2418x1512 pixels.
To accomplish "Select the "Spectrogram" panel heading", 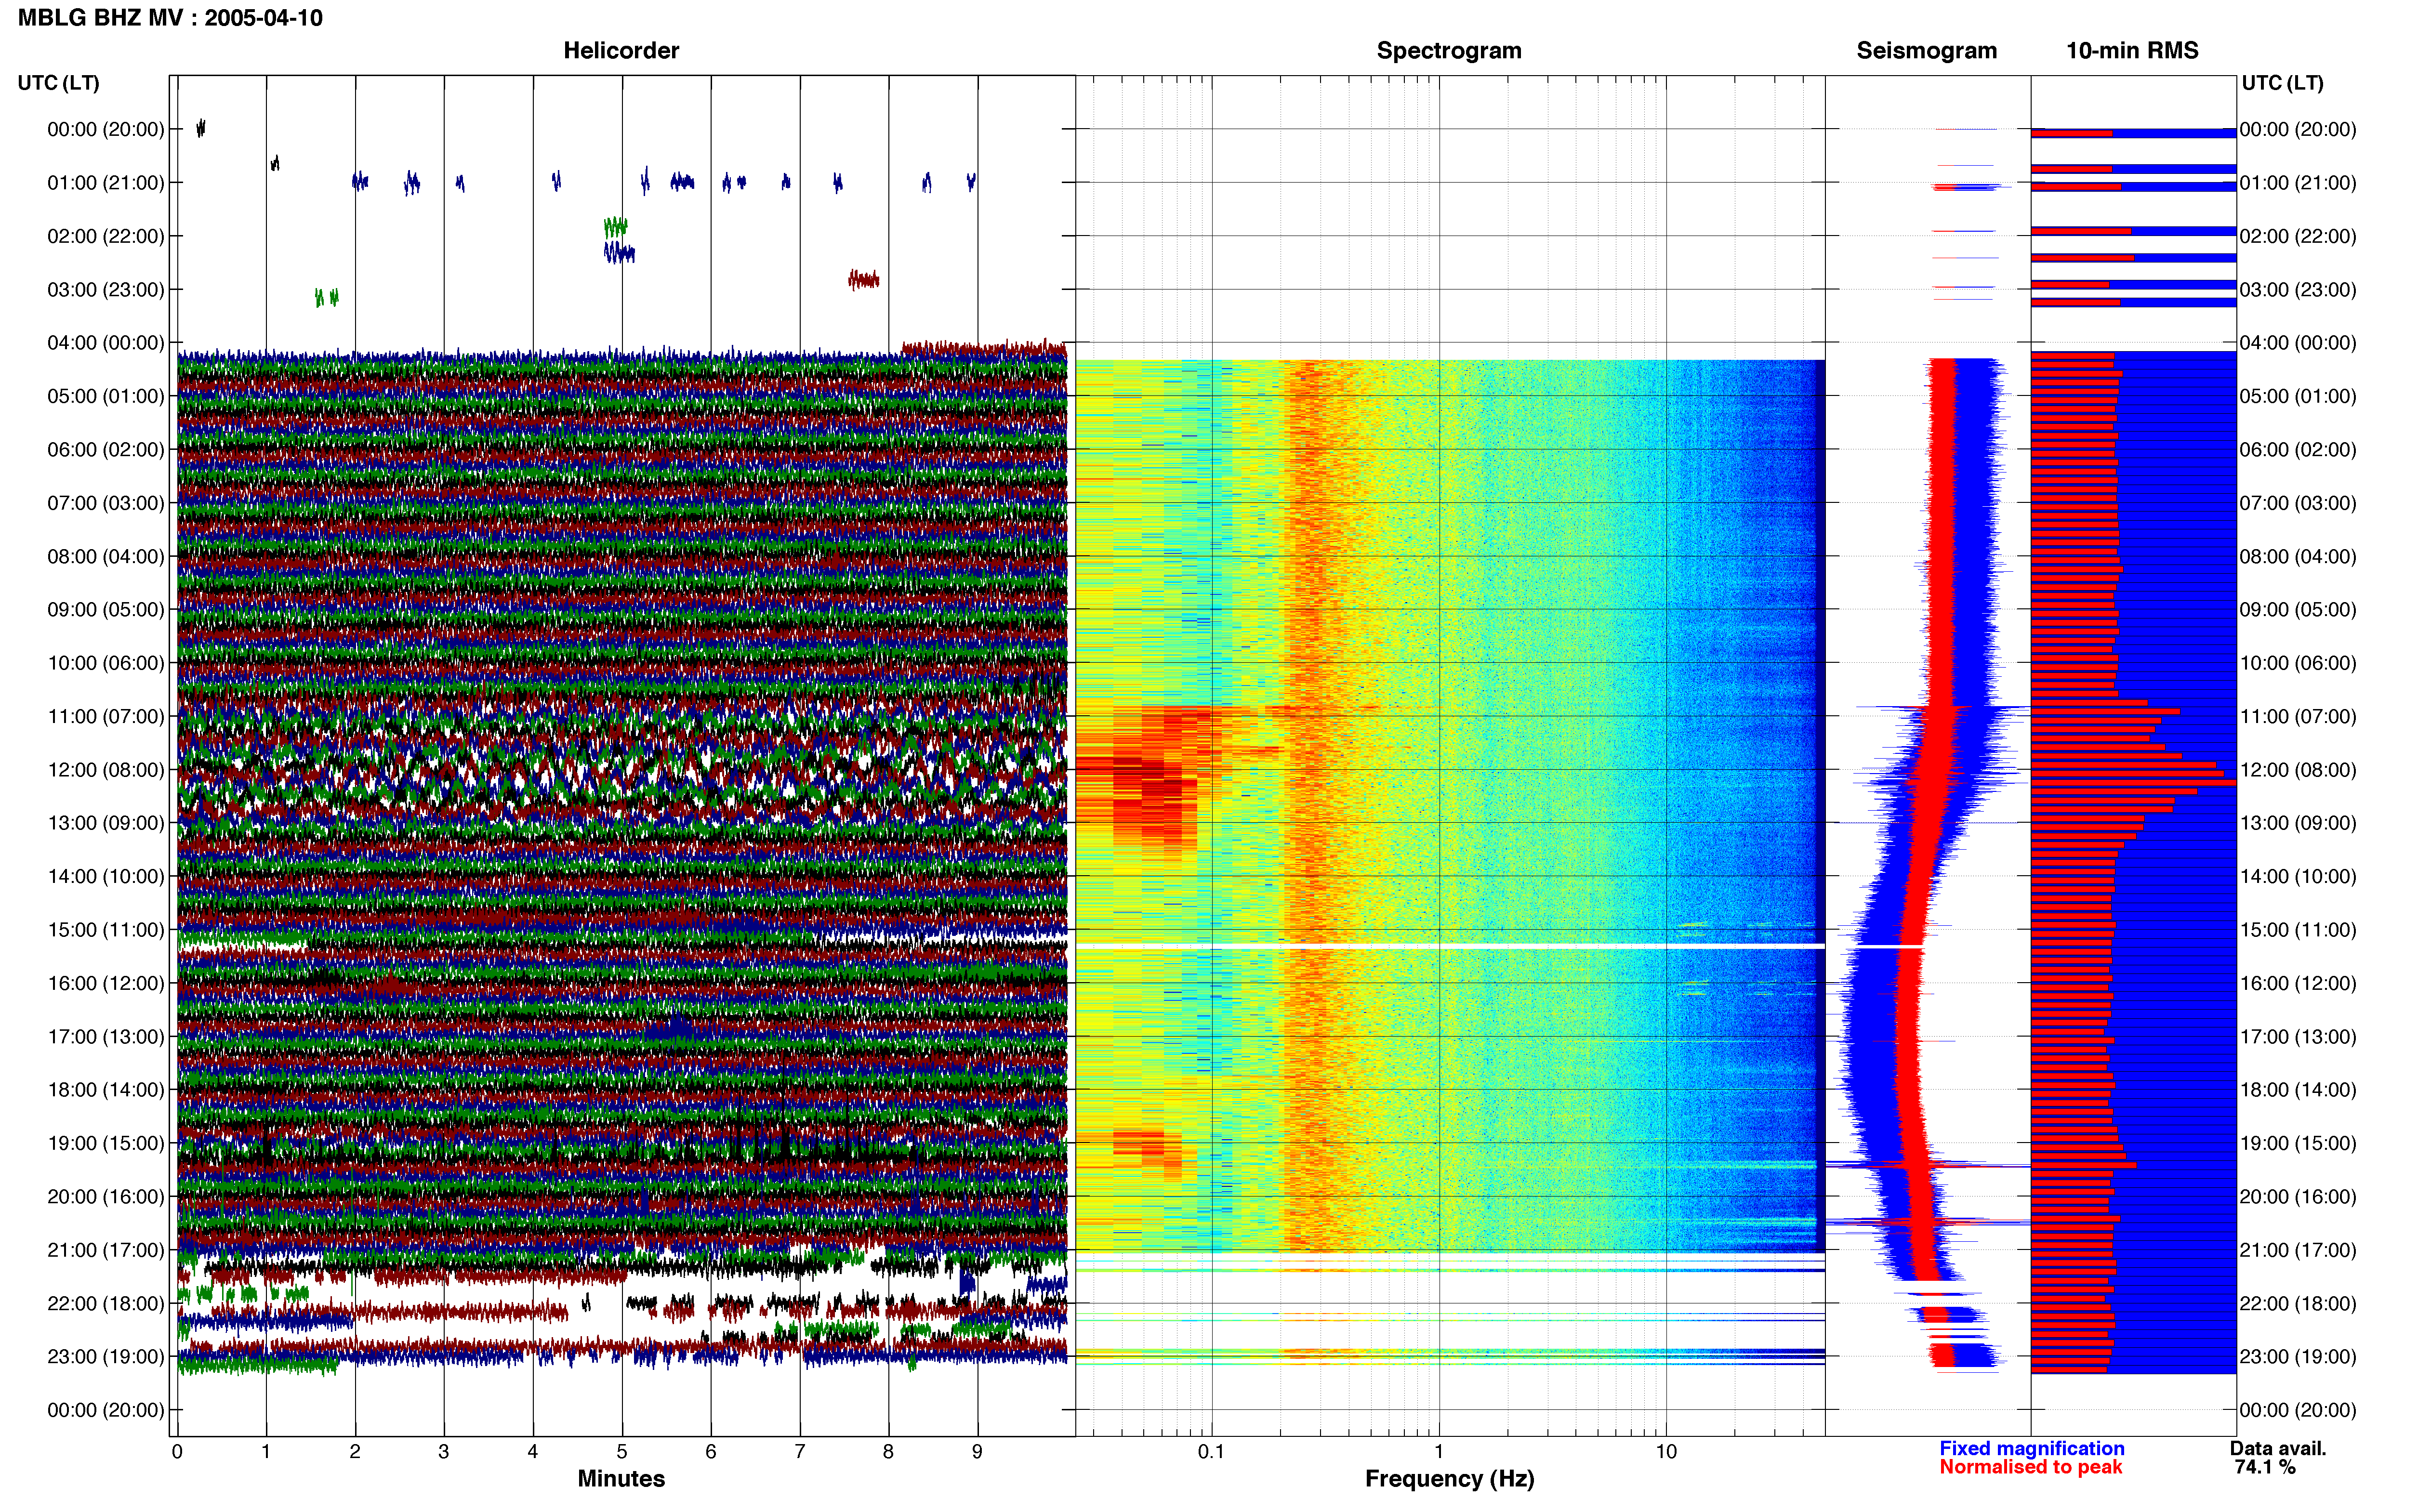I will pos(1449,51).
